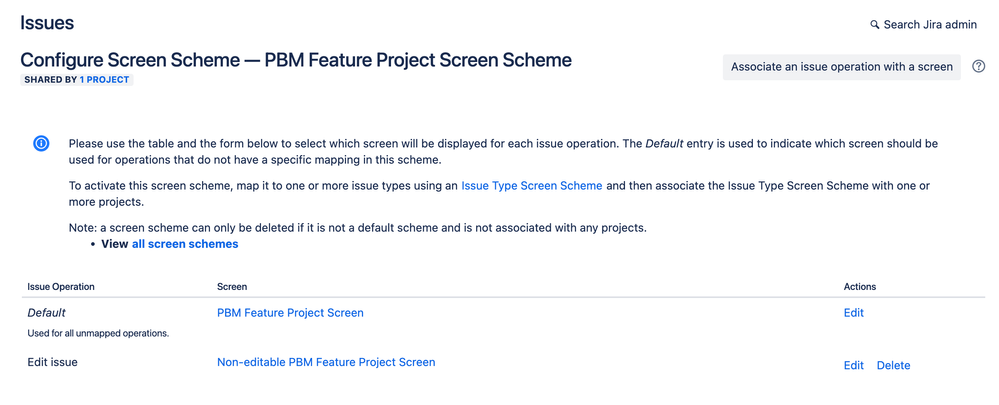Click the Configure Screen Scheme page title

pyautogui.click(x=296, y=60)
